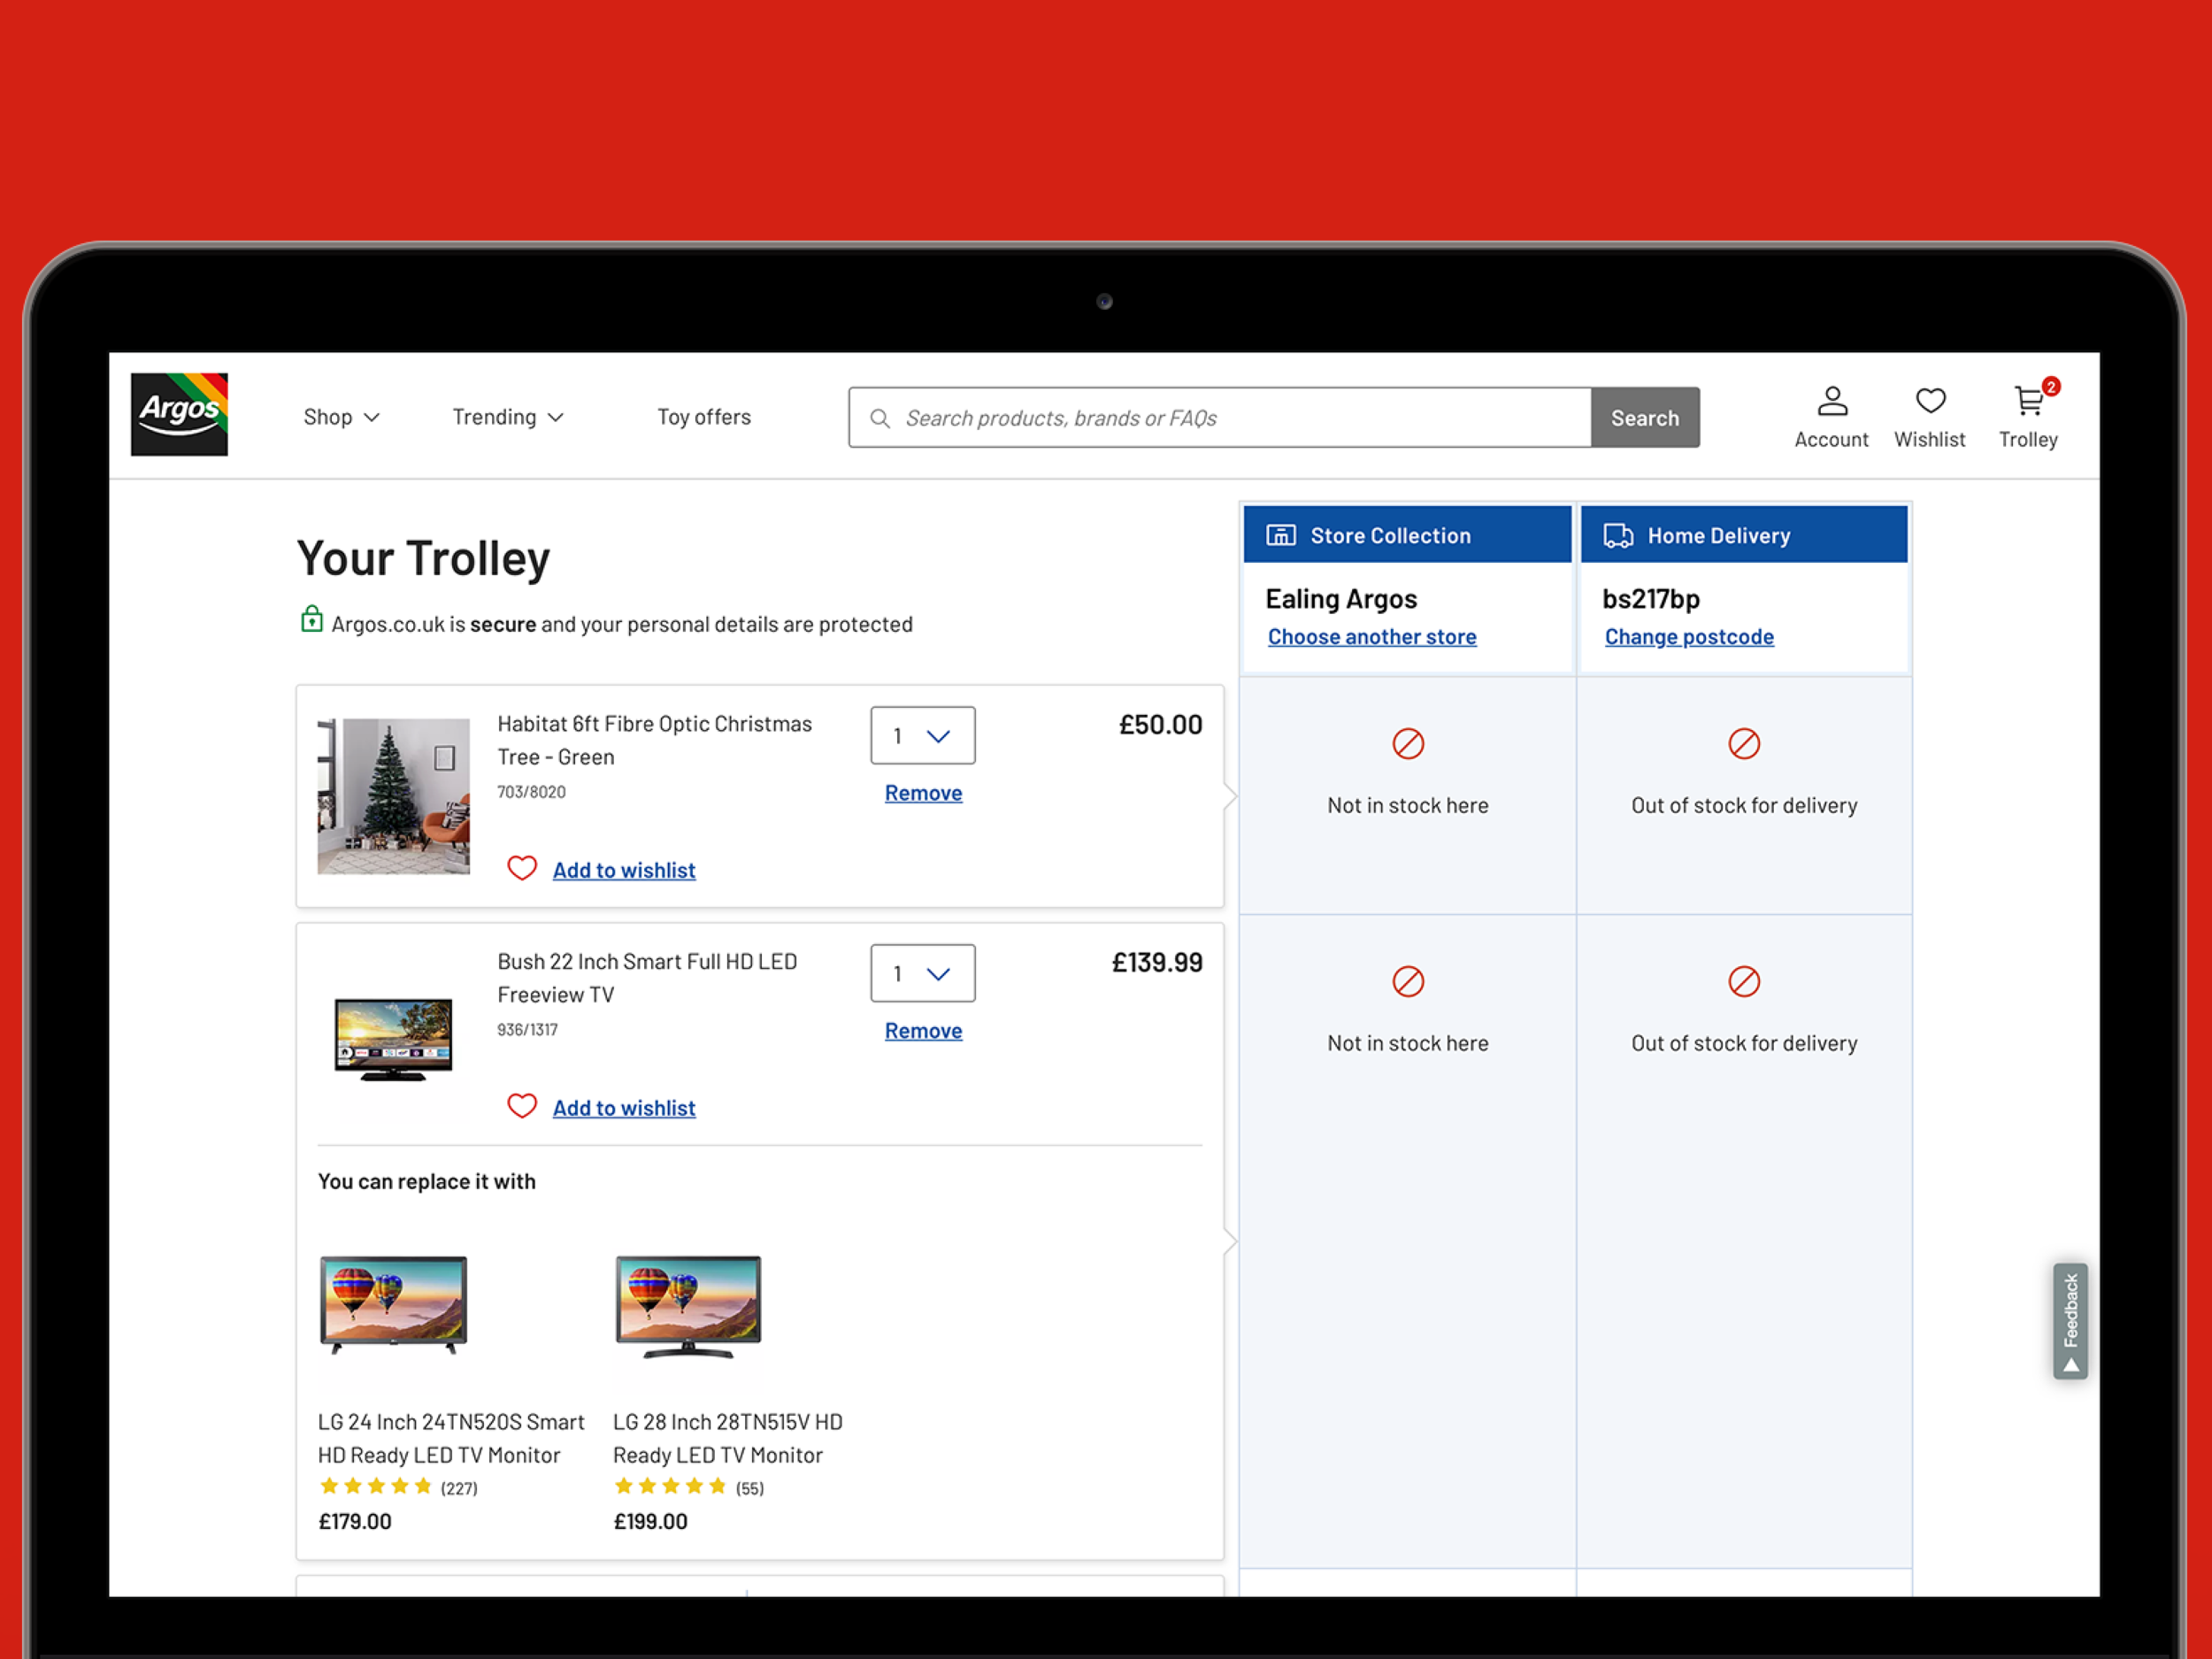Image resolution: width=2212 pixels, height=1659 pixels.
Task: Click the Store Collection shop icon
Action: (1281, 535)
